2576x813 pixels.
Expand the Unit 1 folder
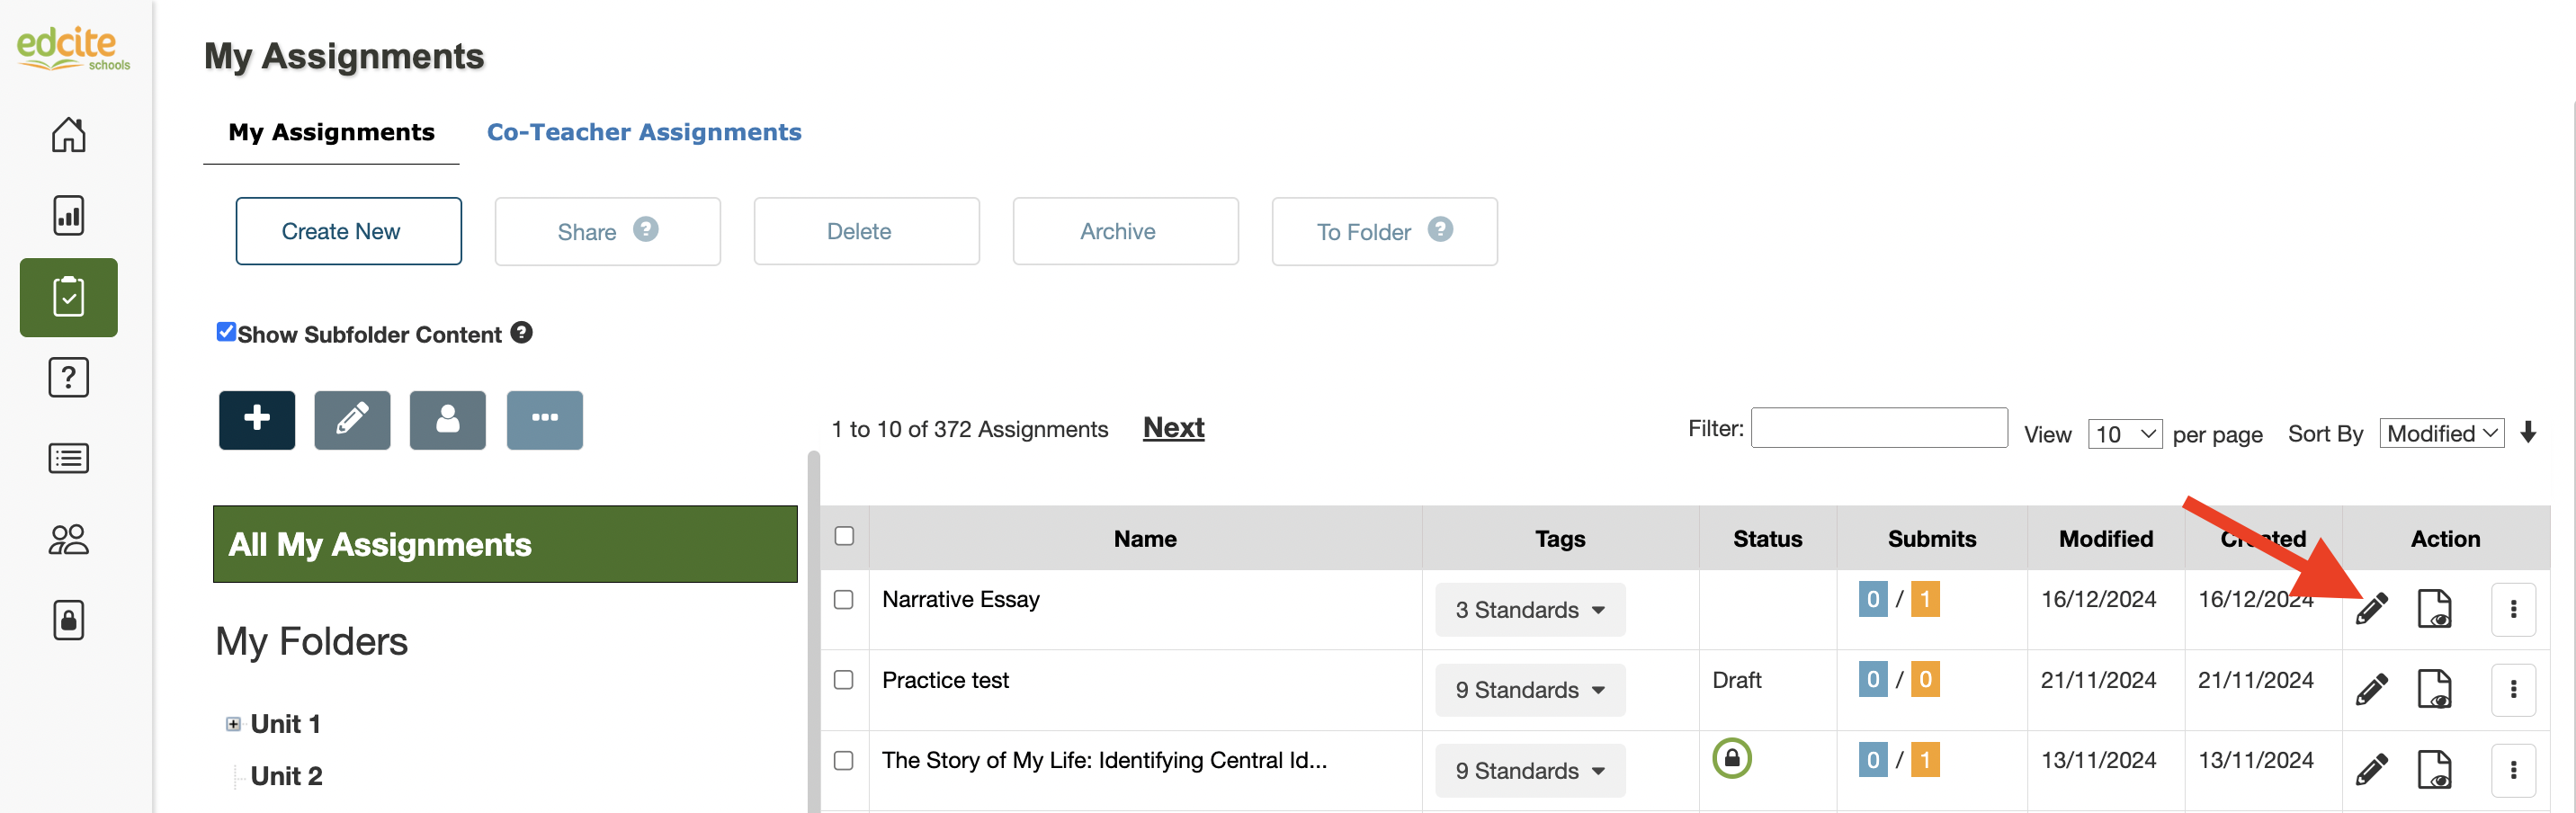(x=233, y=724)
